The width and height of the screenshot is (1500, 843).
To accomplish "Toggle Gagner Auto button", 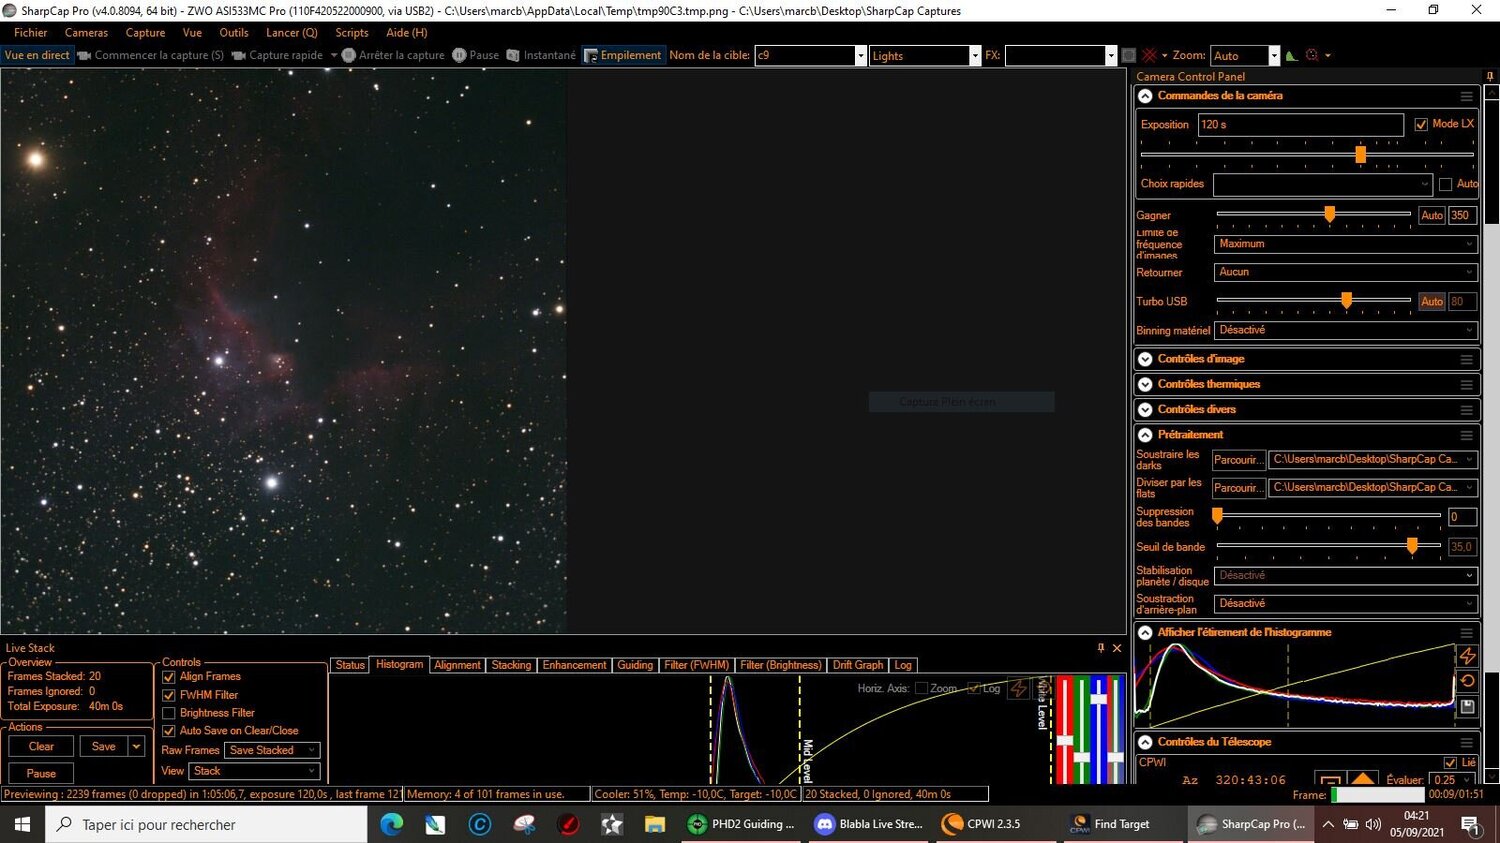I will (1432, 215).
